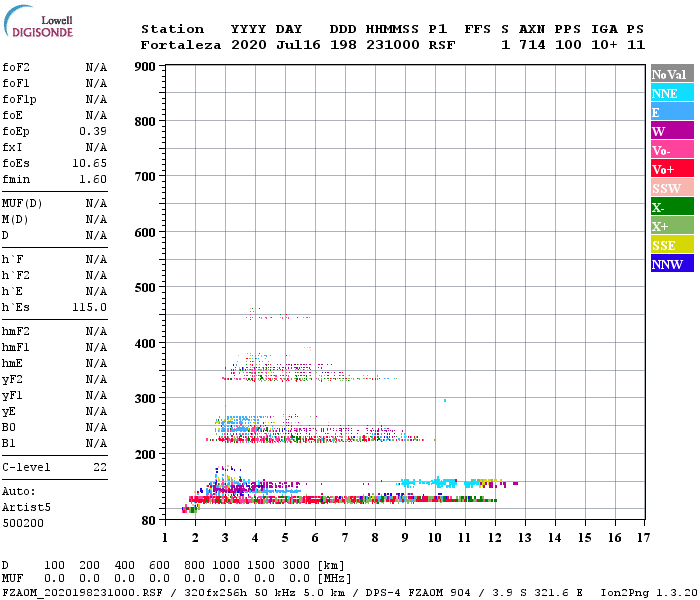Click the 3000 distance column heading

point(296,565)
